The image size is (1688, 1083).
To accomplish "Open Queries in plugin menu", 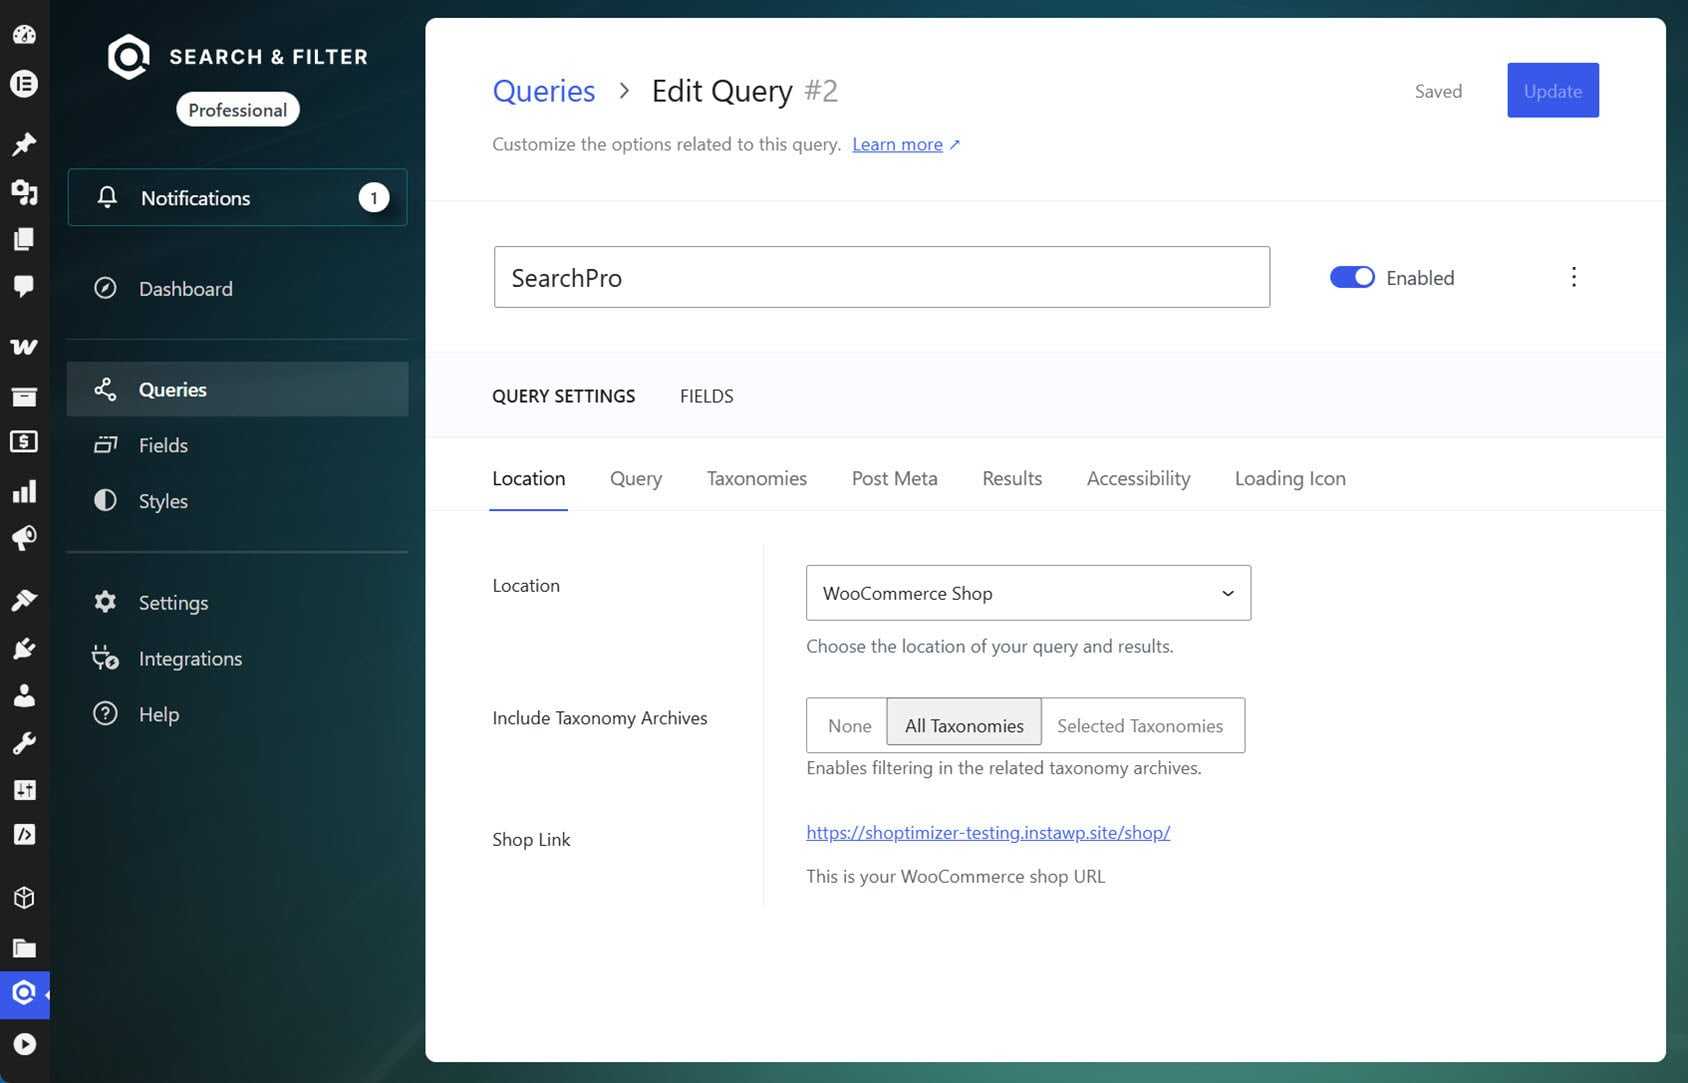I will point(237,389).
